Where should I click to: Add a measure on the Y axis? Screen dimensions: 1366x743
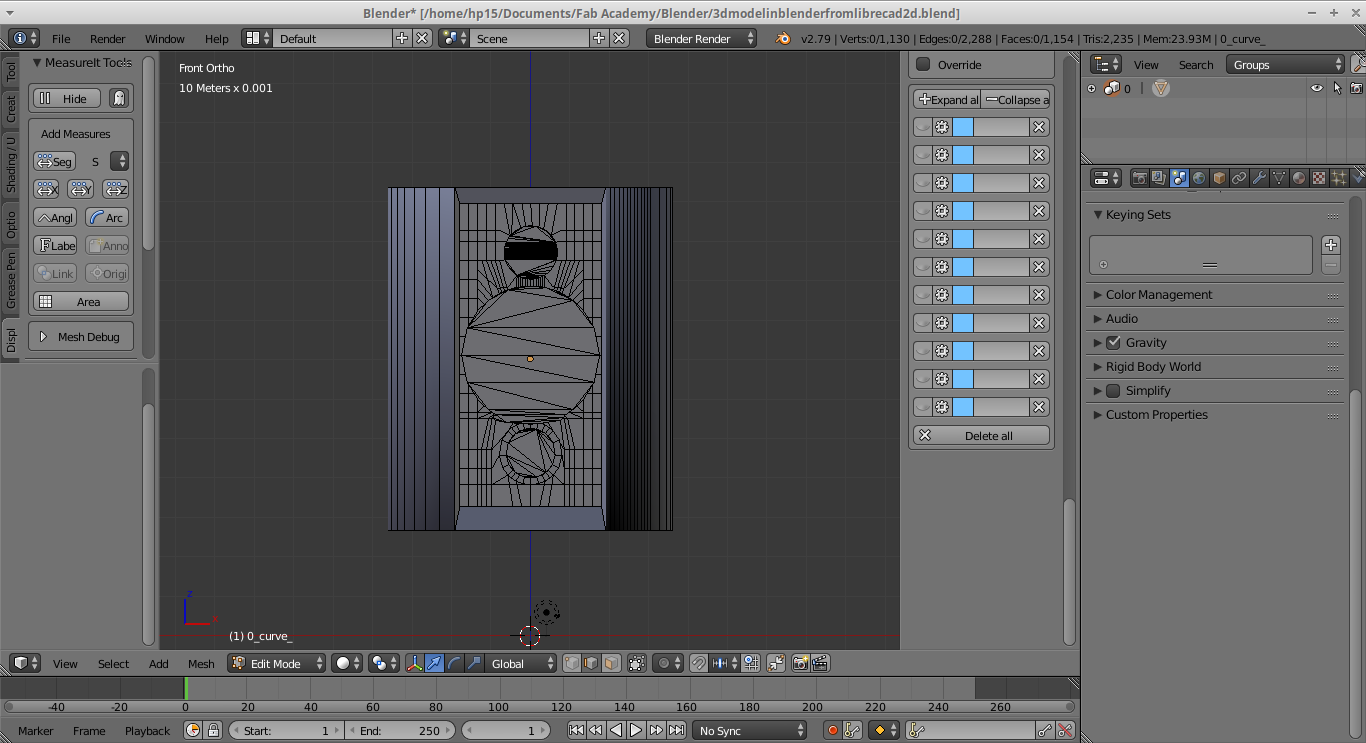(x=81, y=189)
